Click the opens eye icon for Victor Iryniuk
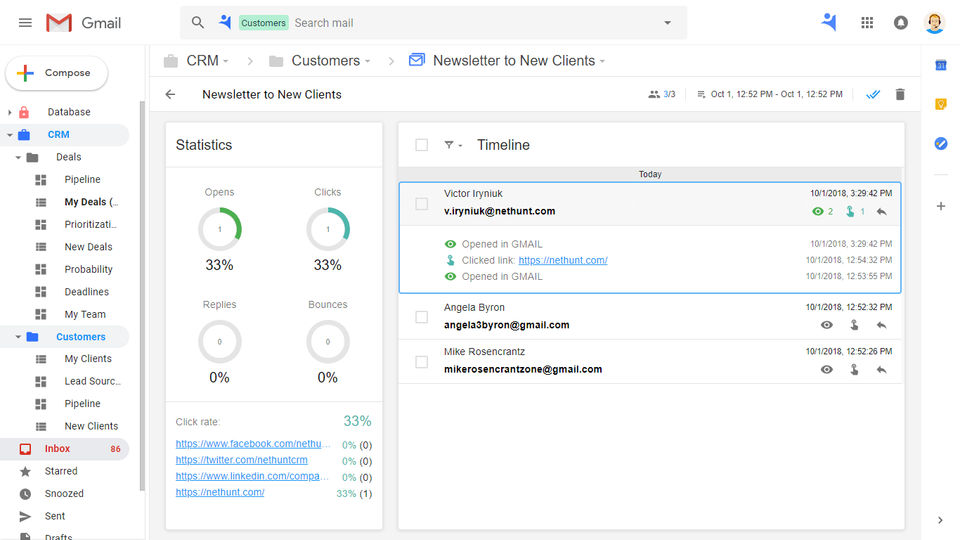960x540 pixels. tap(817, 211)
